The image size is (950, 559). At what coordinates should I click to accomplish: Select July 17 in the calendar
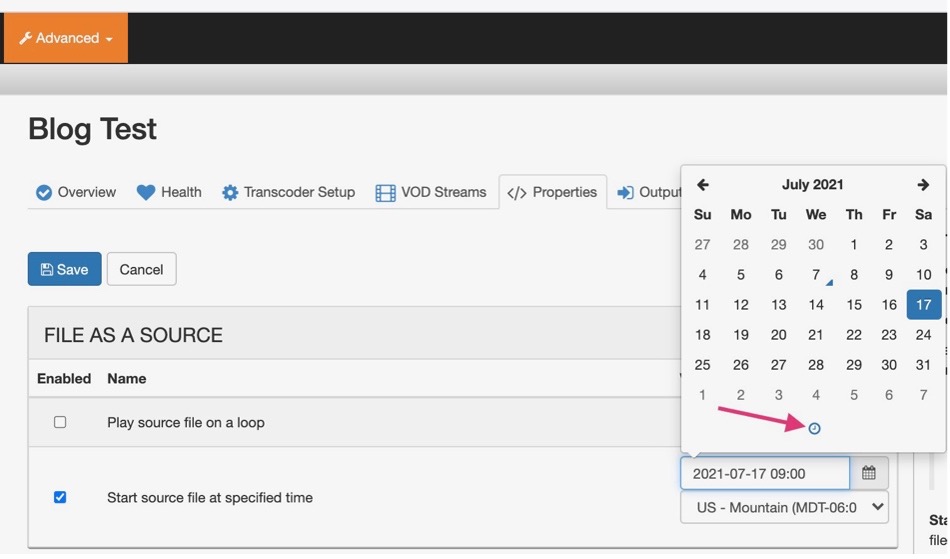pos(923,305)
